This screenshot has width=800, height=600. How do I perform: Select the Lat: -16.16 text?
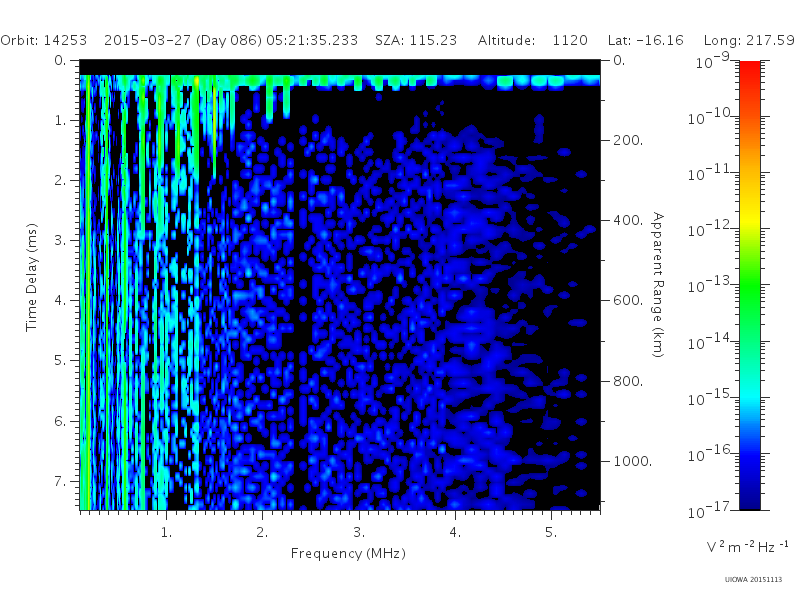pos(645,40)
